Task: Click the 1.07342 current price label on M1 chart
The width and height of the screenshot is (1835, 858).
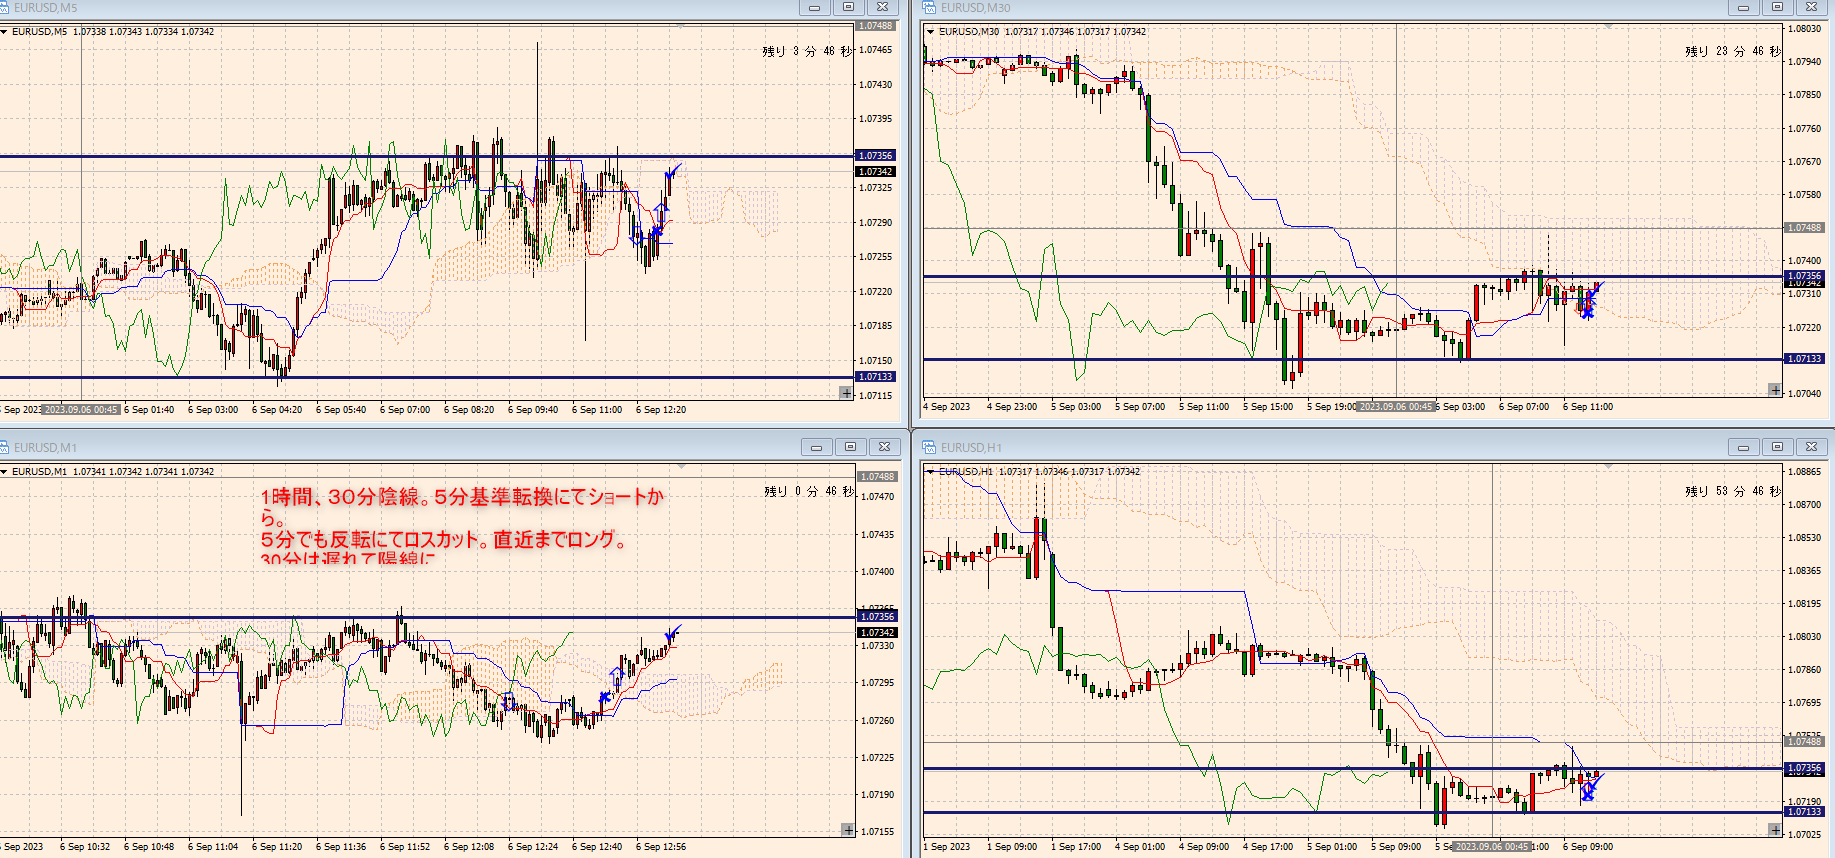Action: click(x=877, y=633)
